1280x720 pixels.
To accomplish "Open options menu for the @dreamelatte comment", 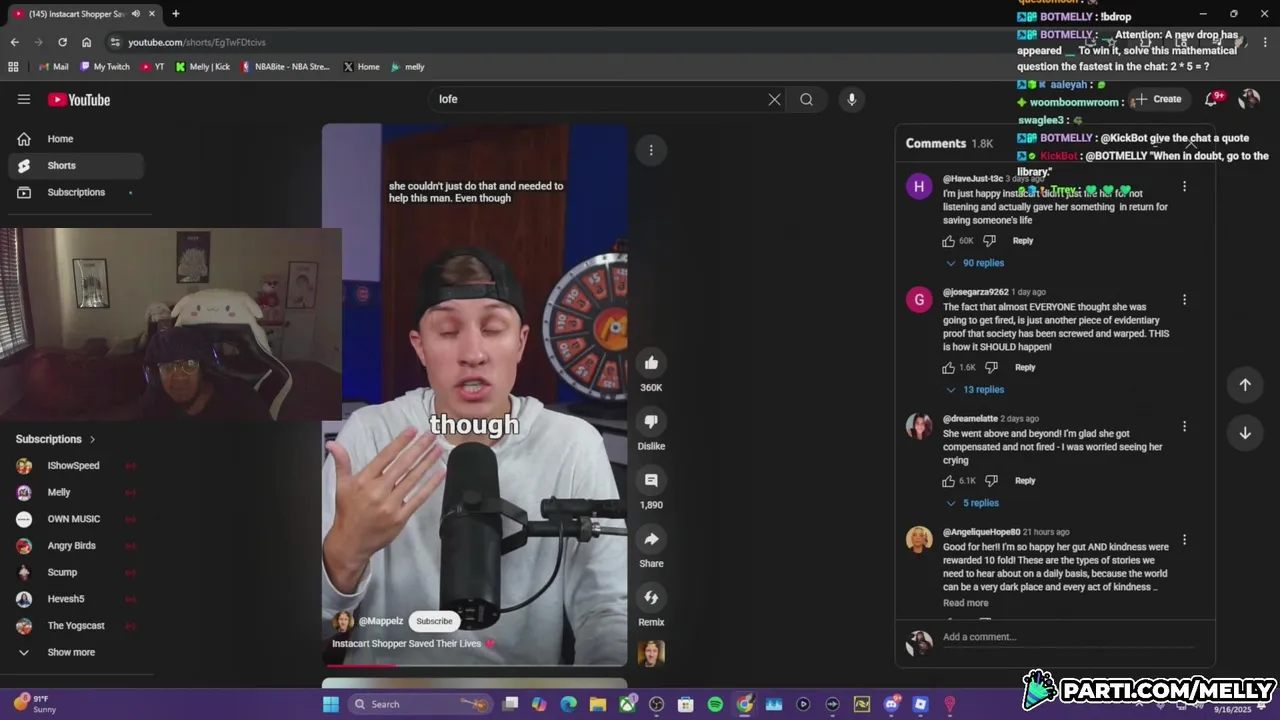I will (1184, 426).
